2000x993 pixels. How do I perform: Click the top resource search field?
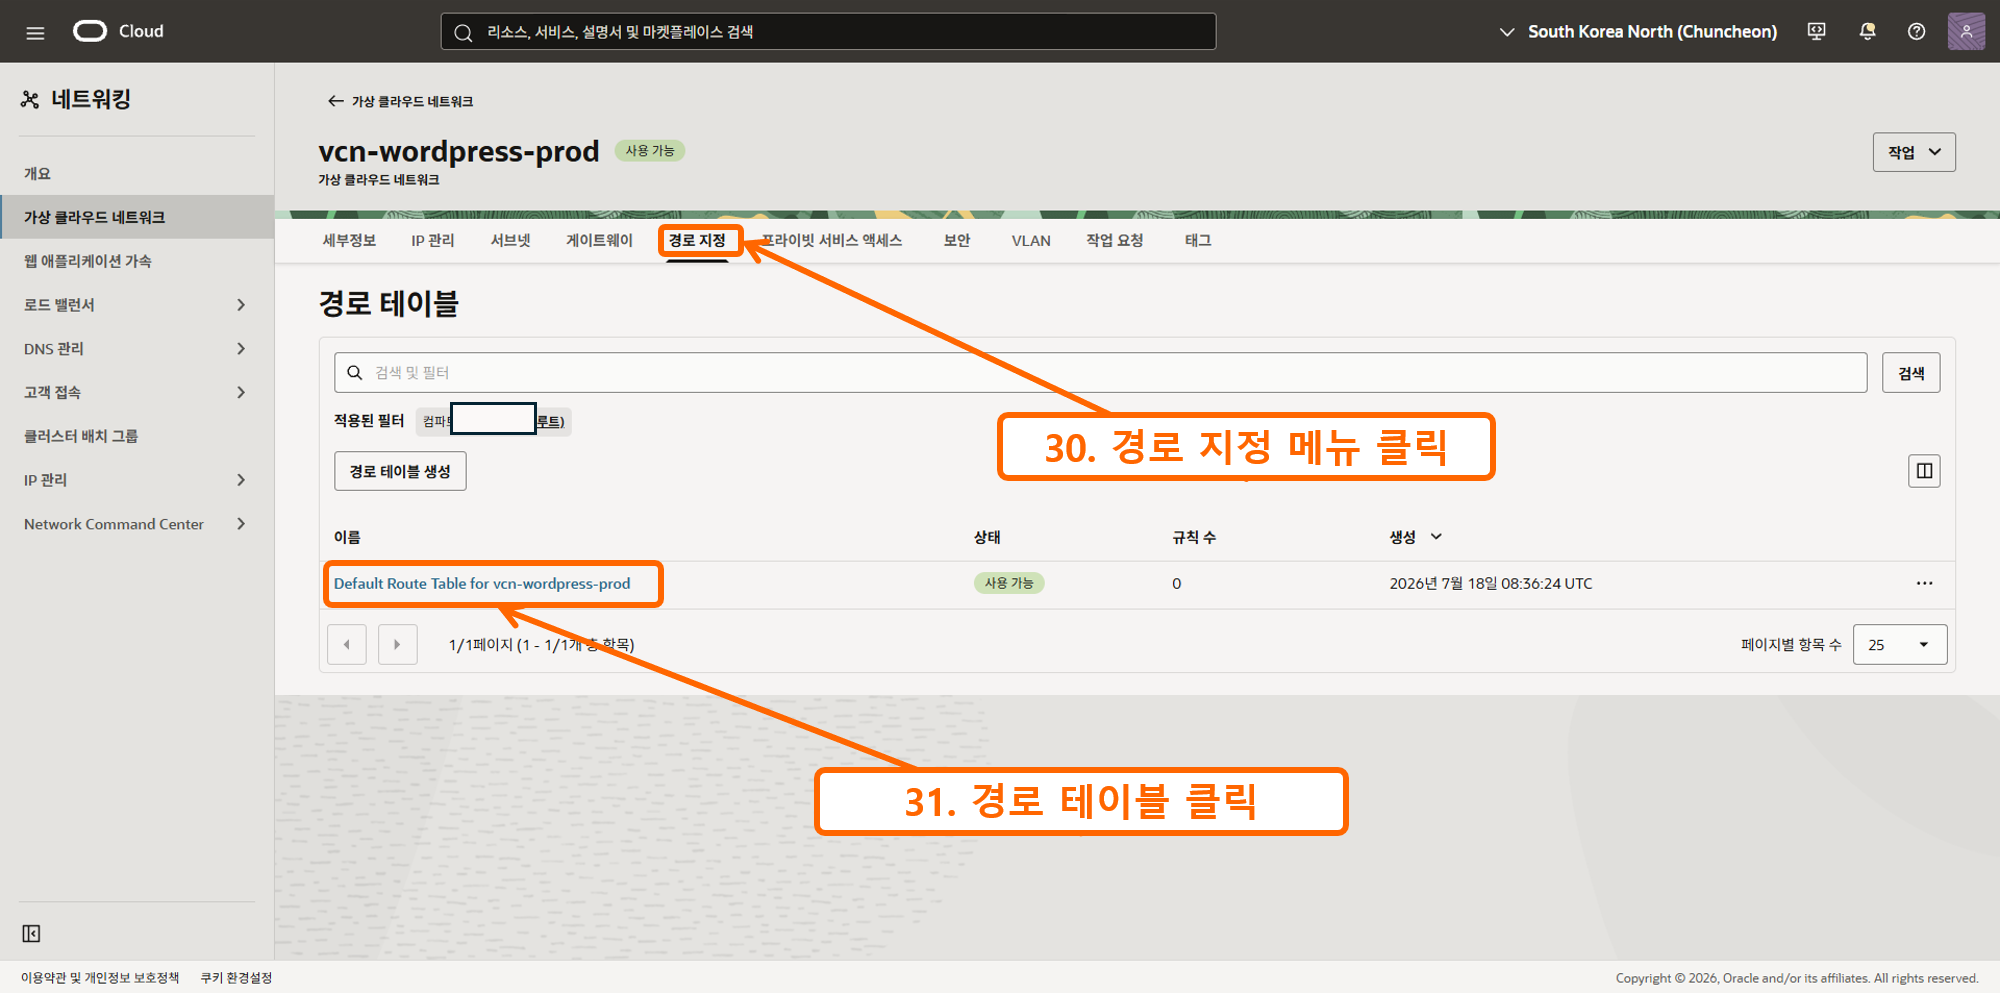click(x=828, y=32)
